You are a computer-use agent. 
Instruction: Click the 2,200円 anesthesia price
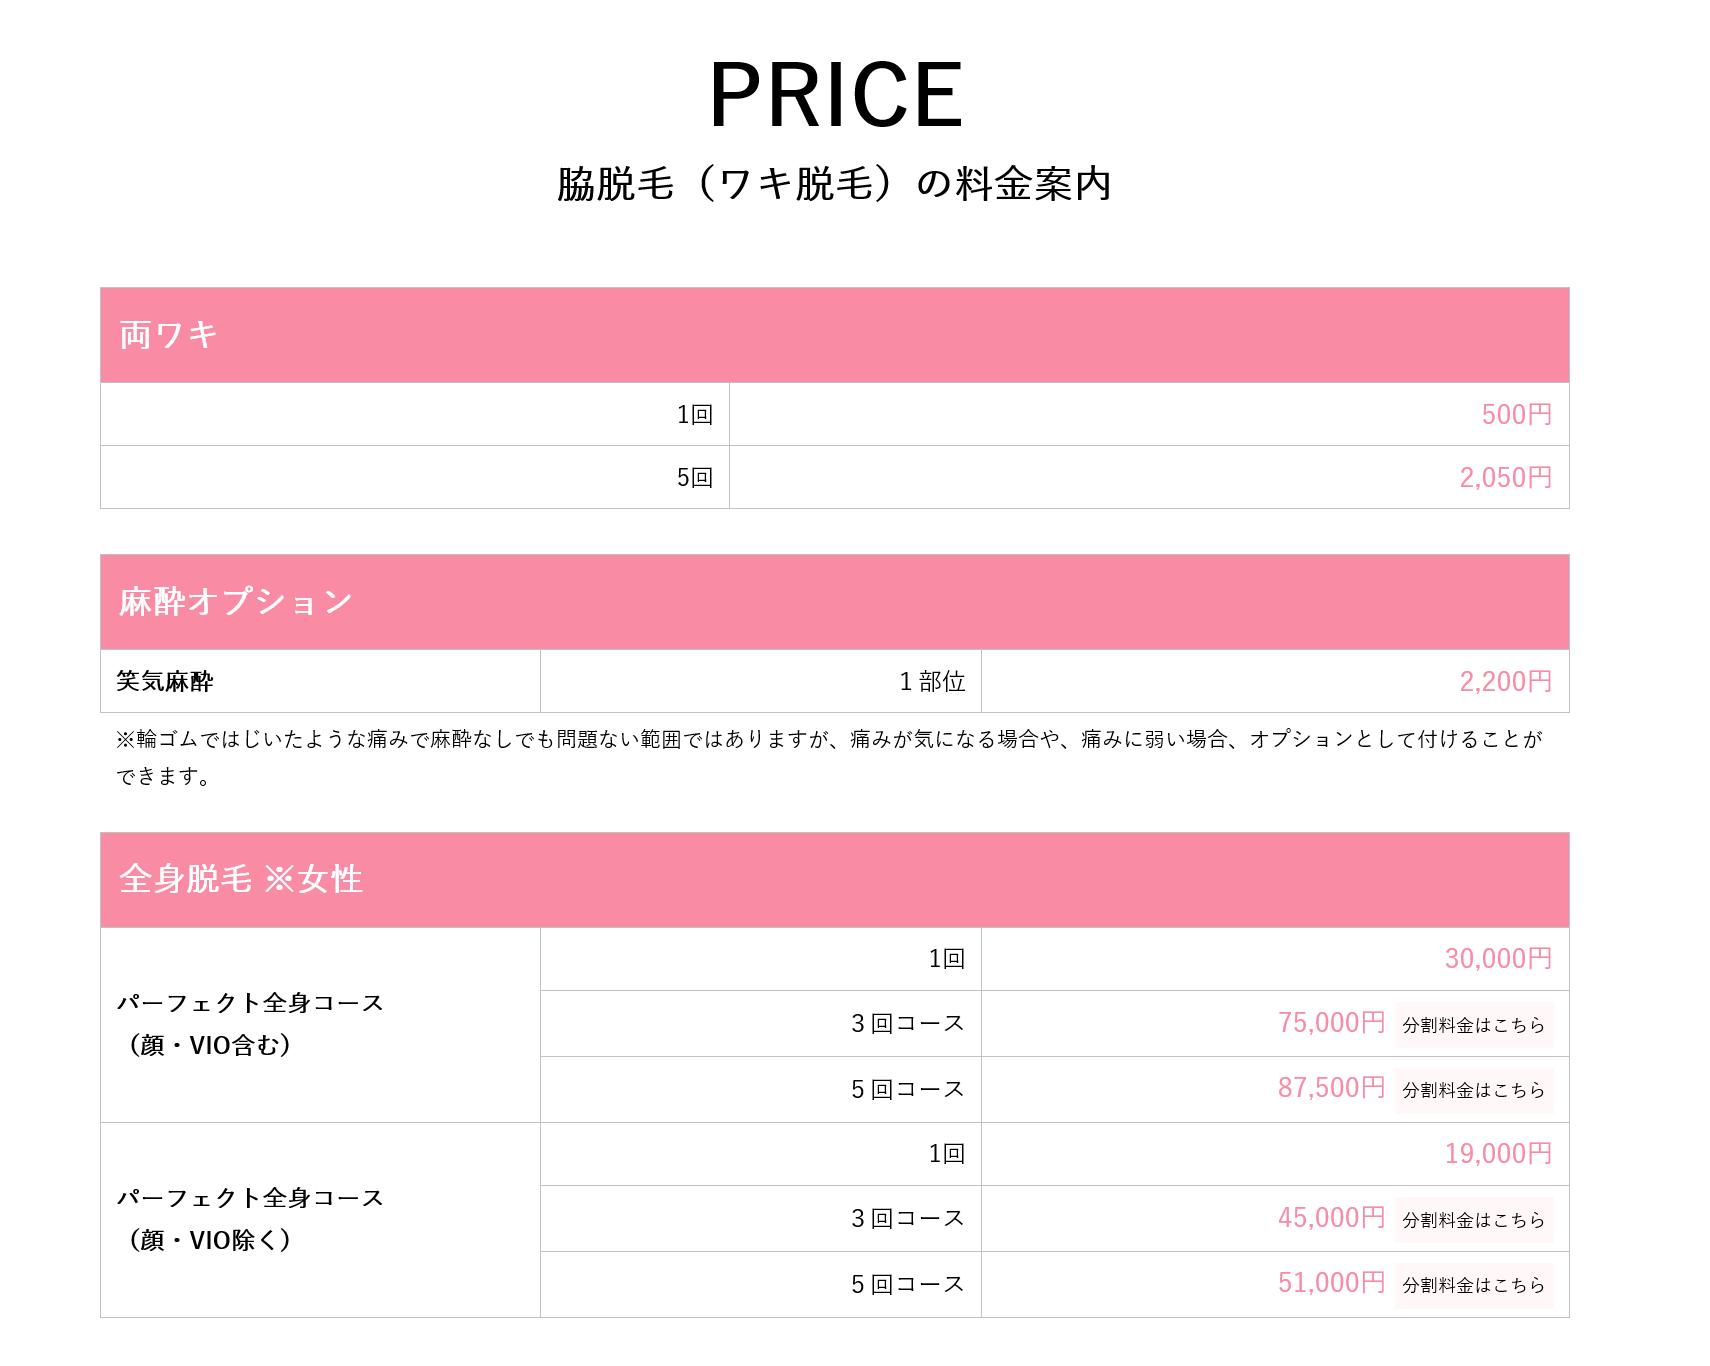coord(1505,682)
